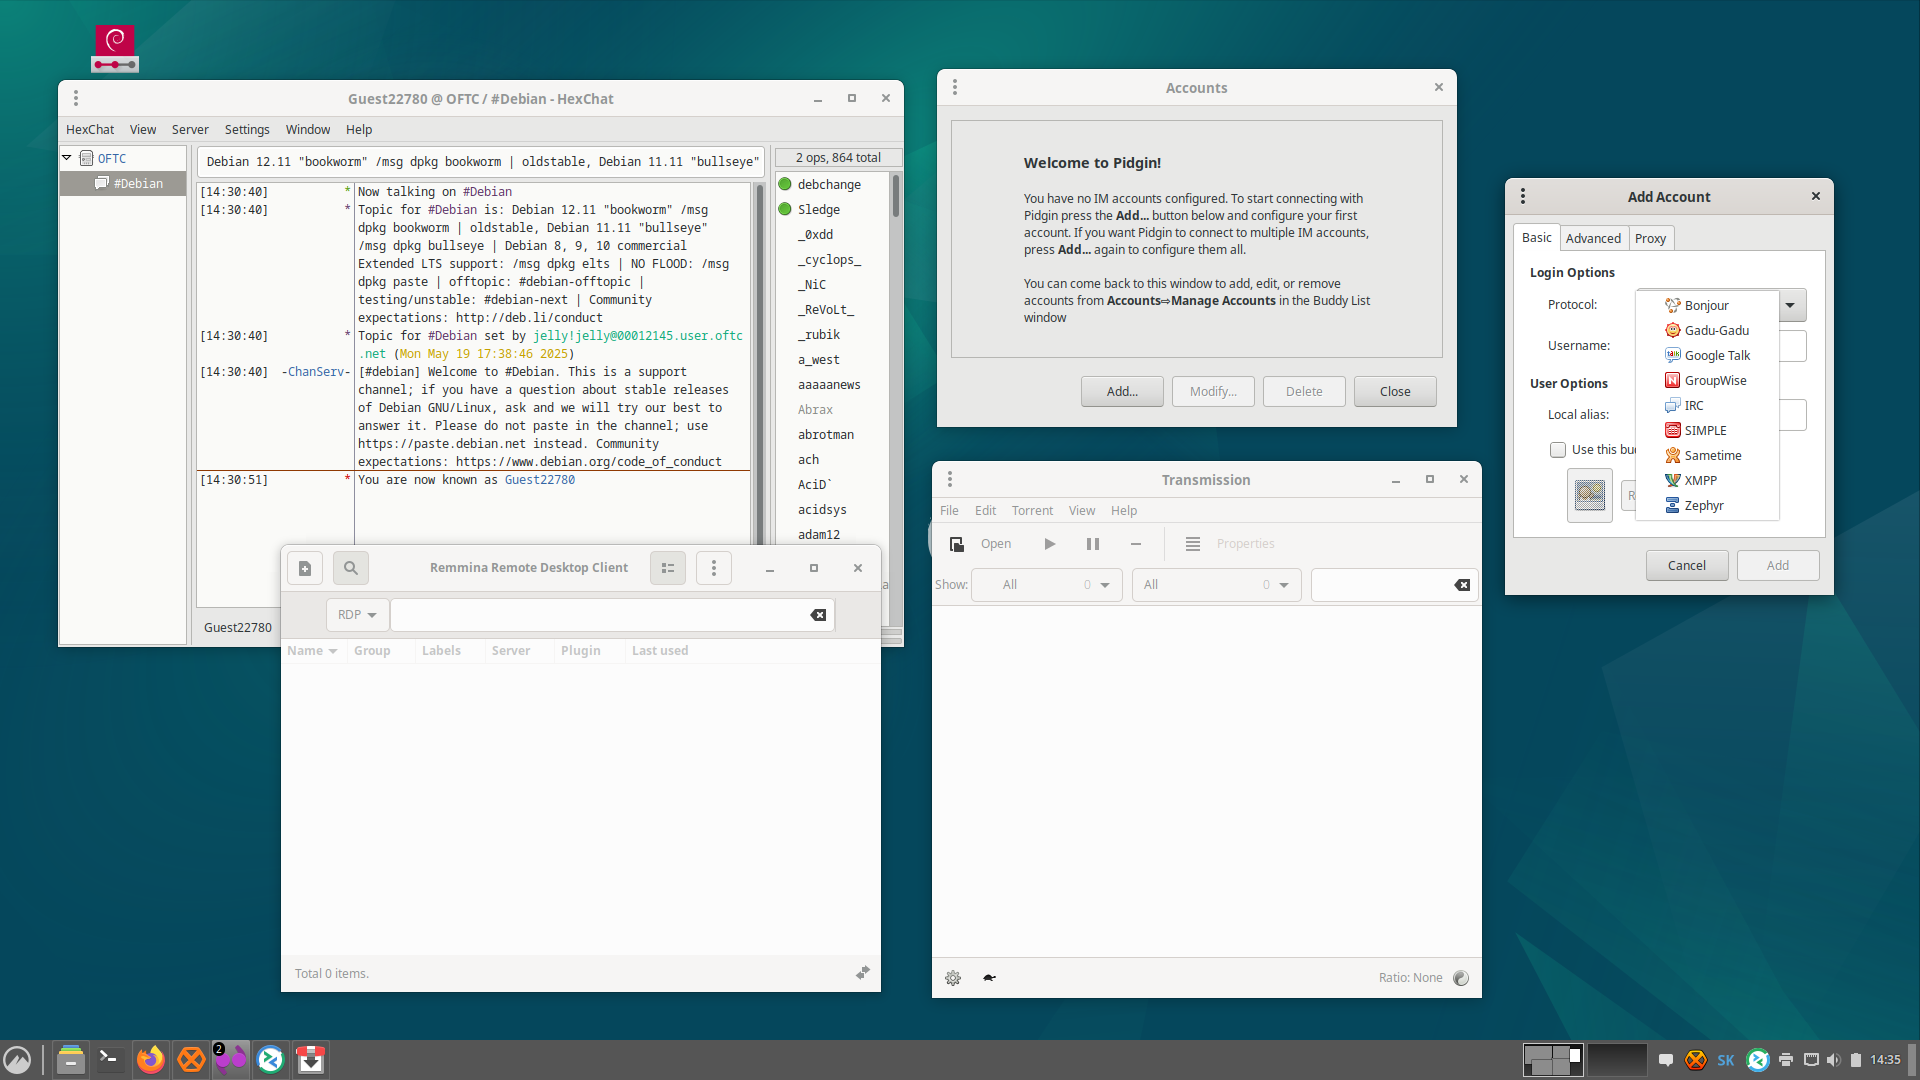Viewport: 1920px width, 1080px height.
Task: Switch to Proxy tab in Add Account
Action: pyautogui.click(x=1650, y=238)
